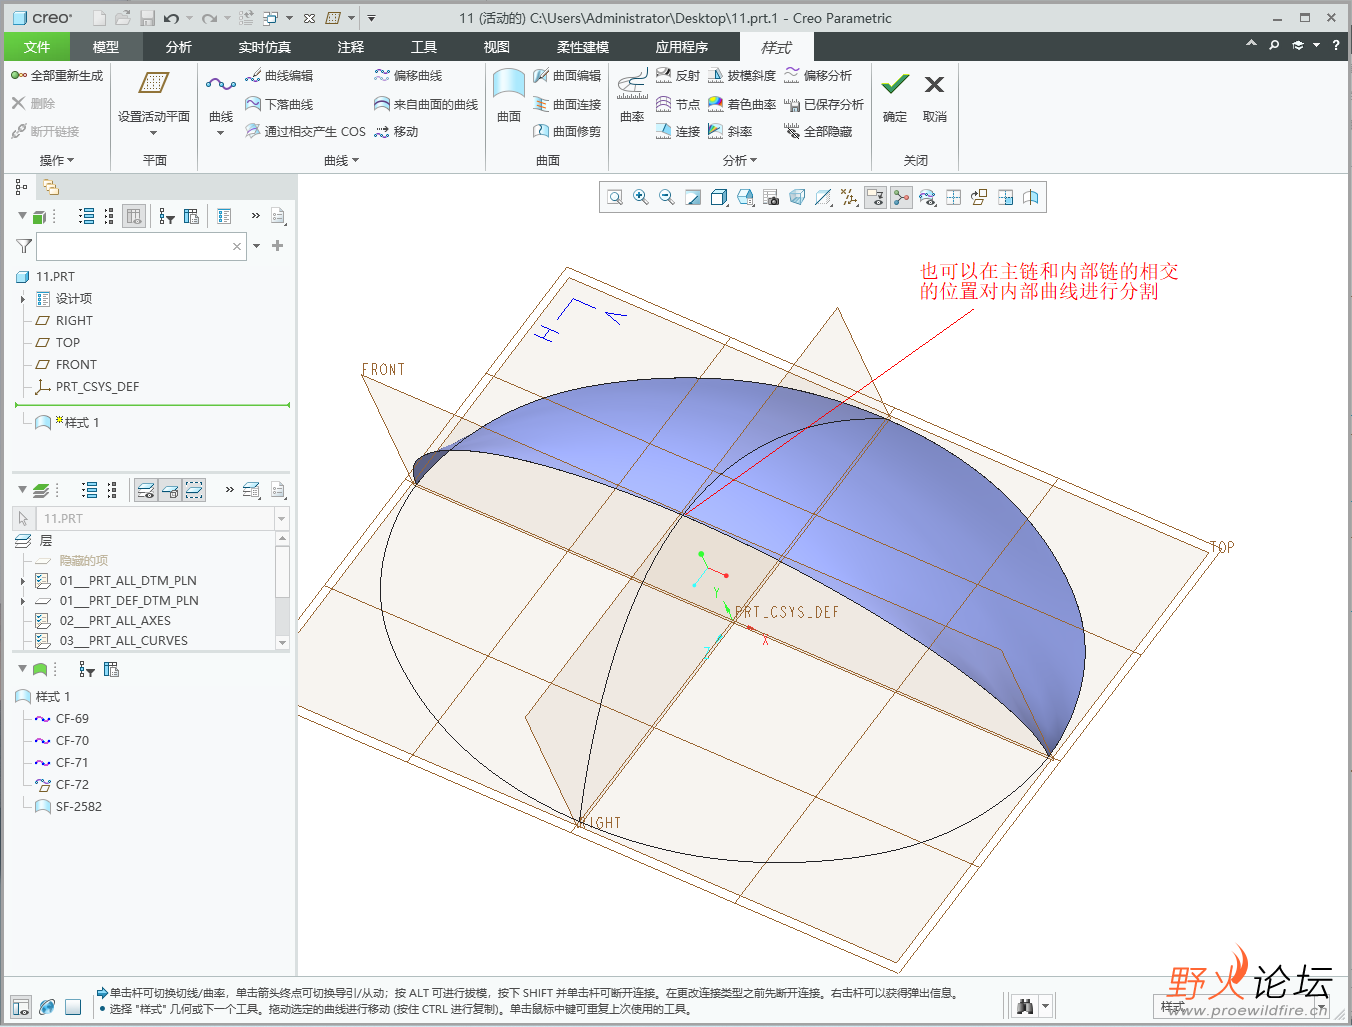The image size is (1352, 1027).
Task: Expand the 设计项 tree node
Action: click(x=23, y=299)
